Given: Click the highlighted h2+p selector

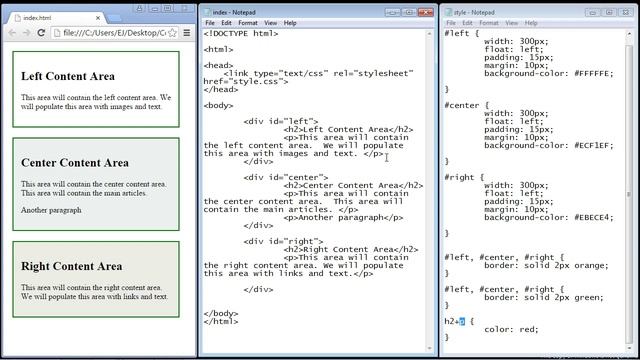Looking at the screenshot, I should click(454, 321).
